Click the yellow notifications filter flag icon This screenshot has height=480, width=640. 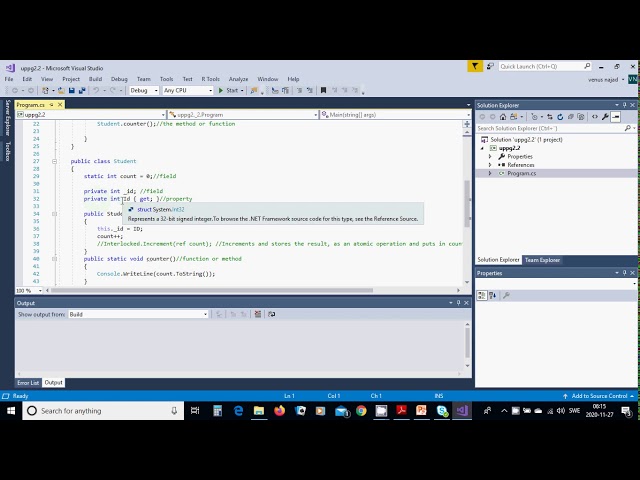[x=475, y=66]
